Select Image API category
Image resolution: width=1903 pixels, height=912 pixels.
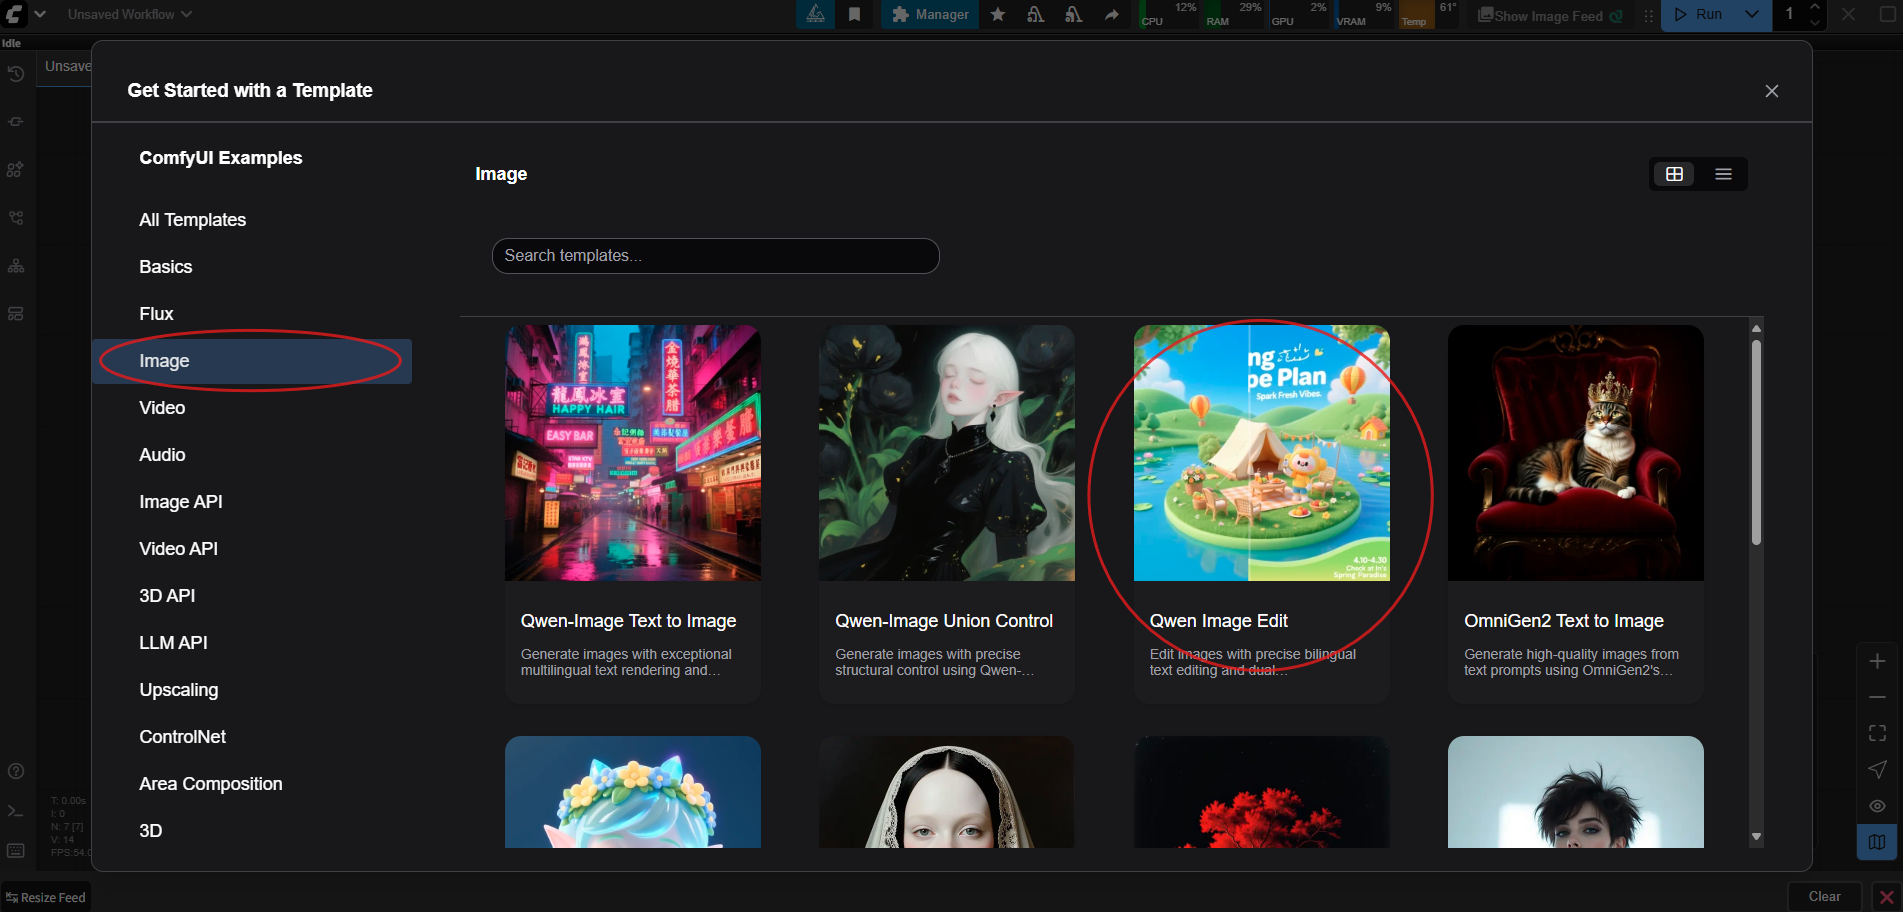click(x=252, y=502)
